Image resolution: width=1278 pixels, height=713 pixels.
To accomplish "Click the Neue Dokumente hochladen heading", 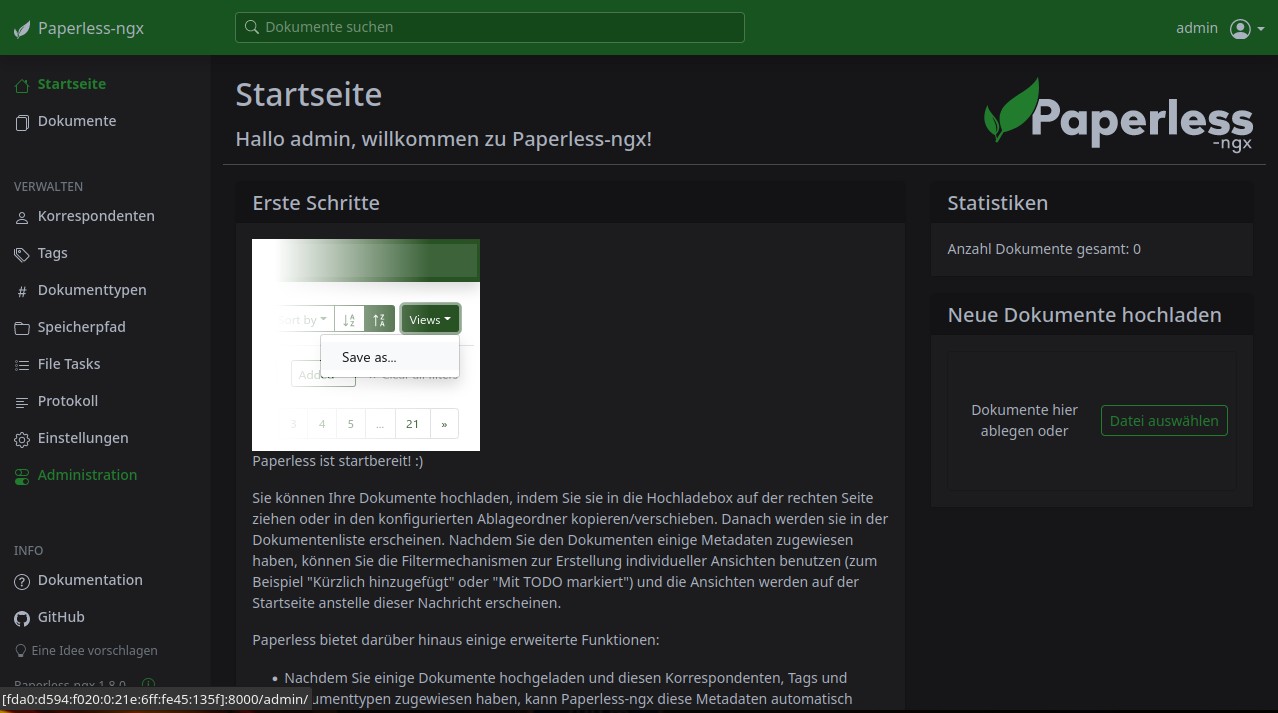I will pos(1085,315).
